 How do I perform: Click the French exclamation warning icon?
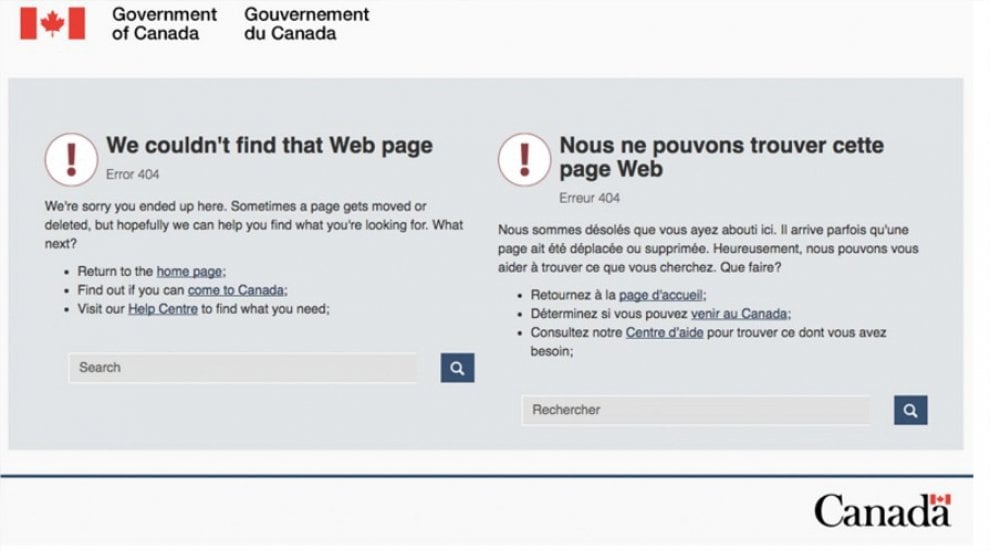(525, 159)
